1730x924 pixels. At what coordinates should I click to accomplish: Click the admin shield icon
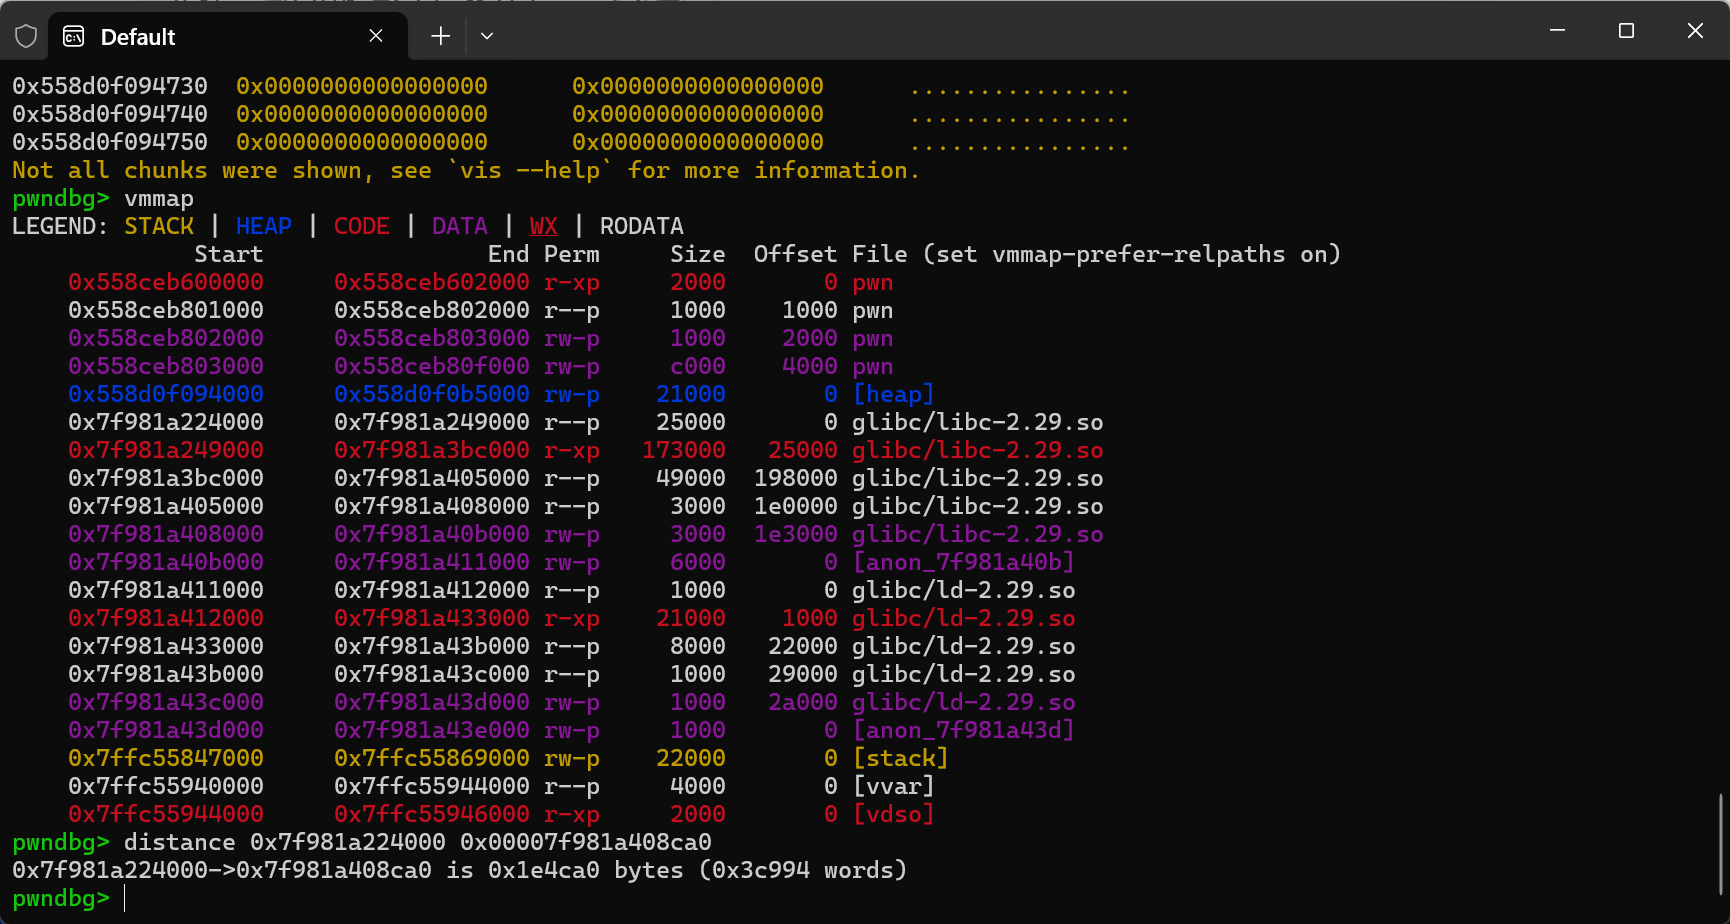click(26, 37)
